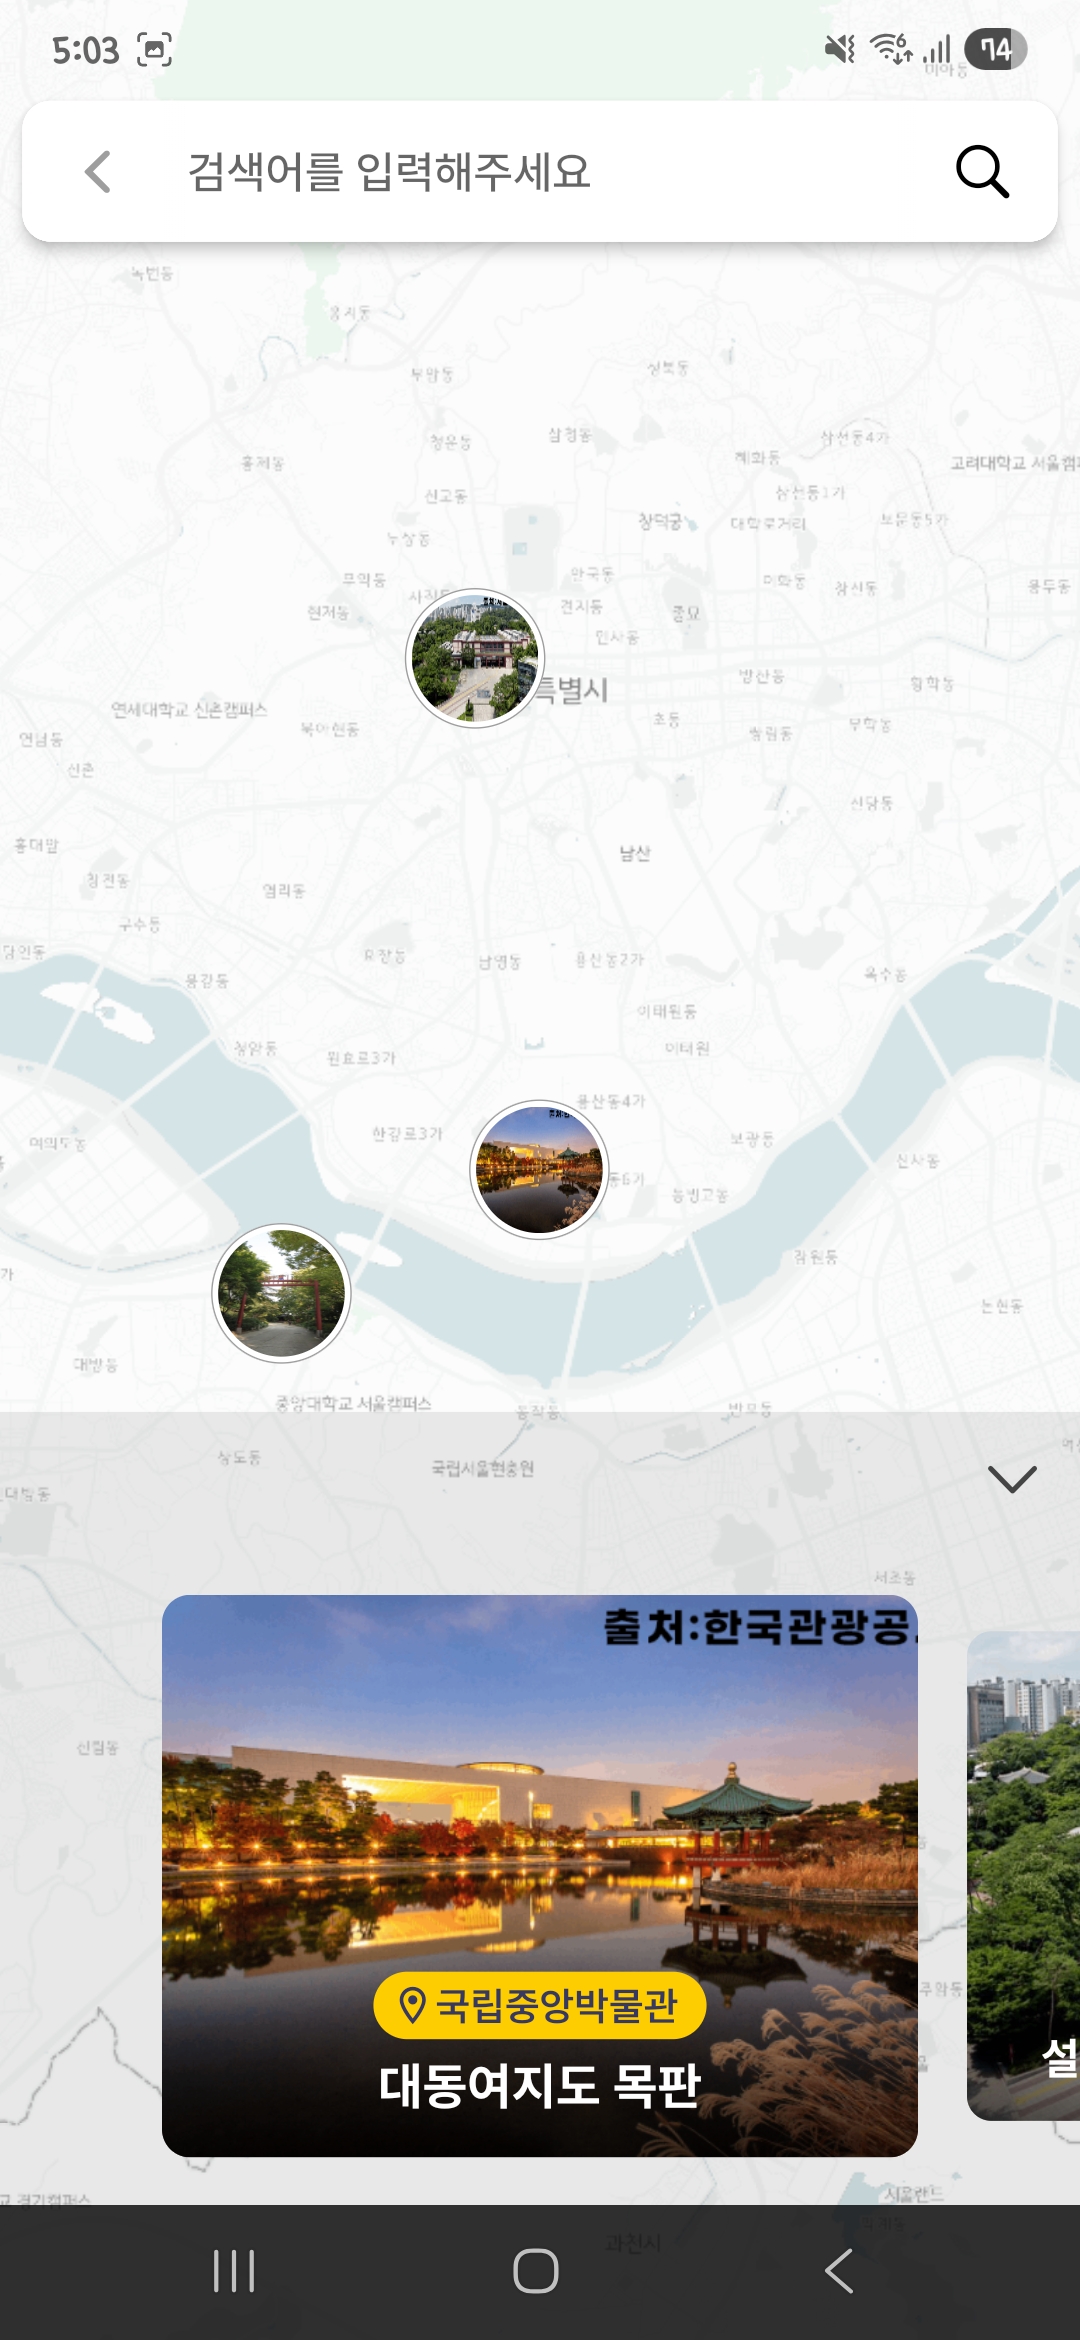Tap the 남산 label on map
This screenshot has height=2340, width=1080.
pos(635,853)
